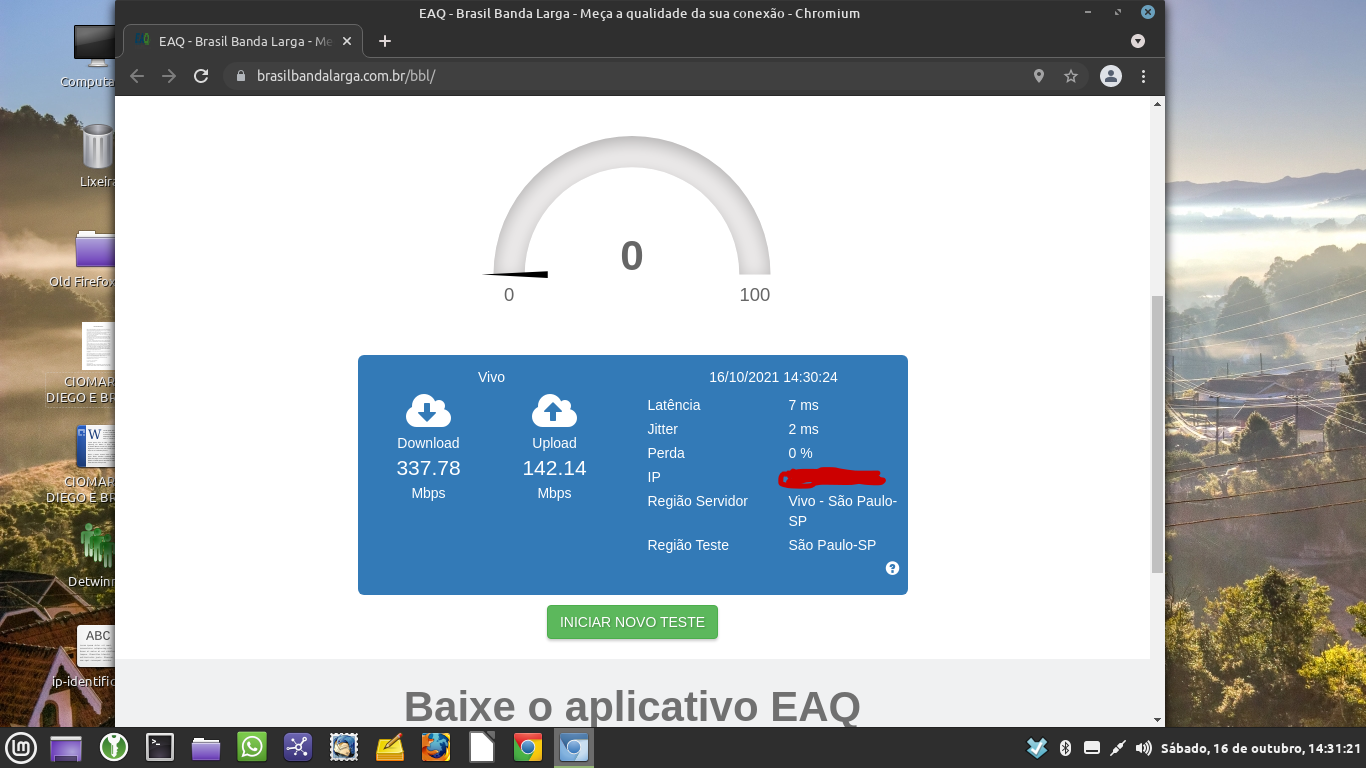Click the Bluetooth tray icon
Image resolution: width=1366 pixels, height=768 pixels.
pyautogui.click(x=1065, y=748)
